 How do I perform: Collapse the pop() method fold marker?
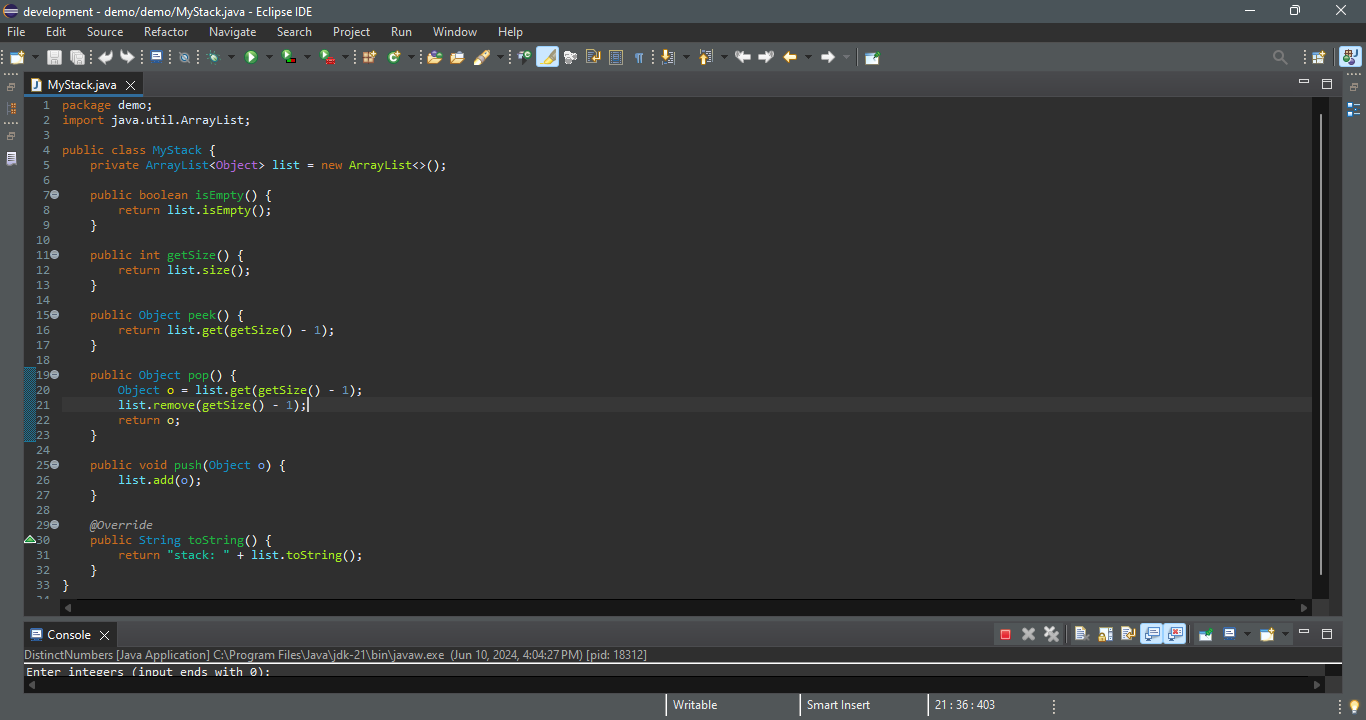coord(54,375)
